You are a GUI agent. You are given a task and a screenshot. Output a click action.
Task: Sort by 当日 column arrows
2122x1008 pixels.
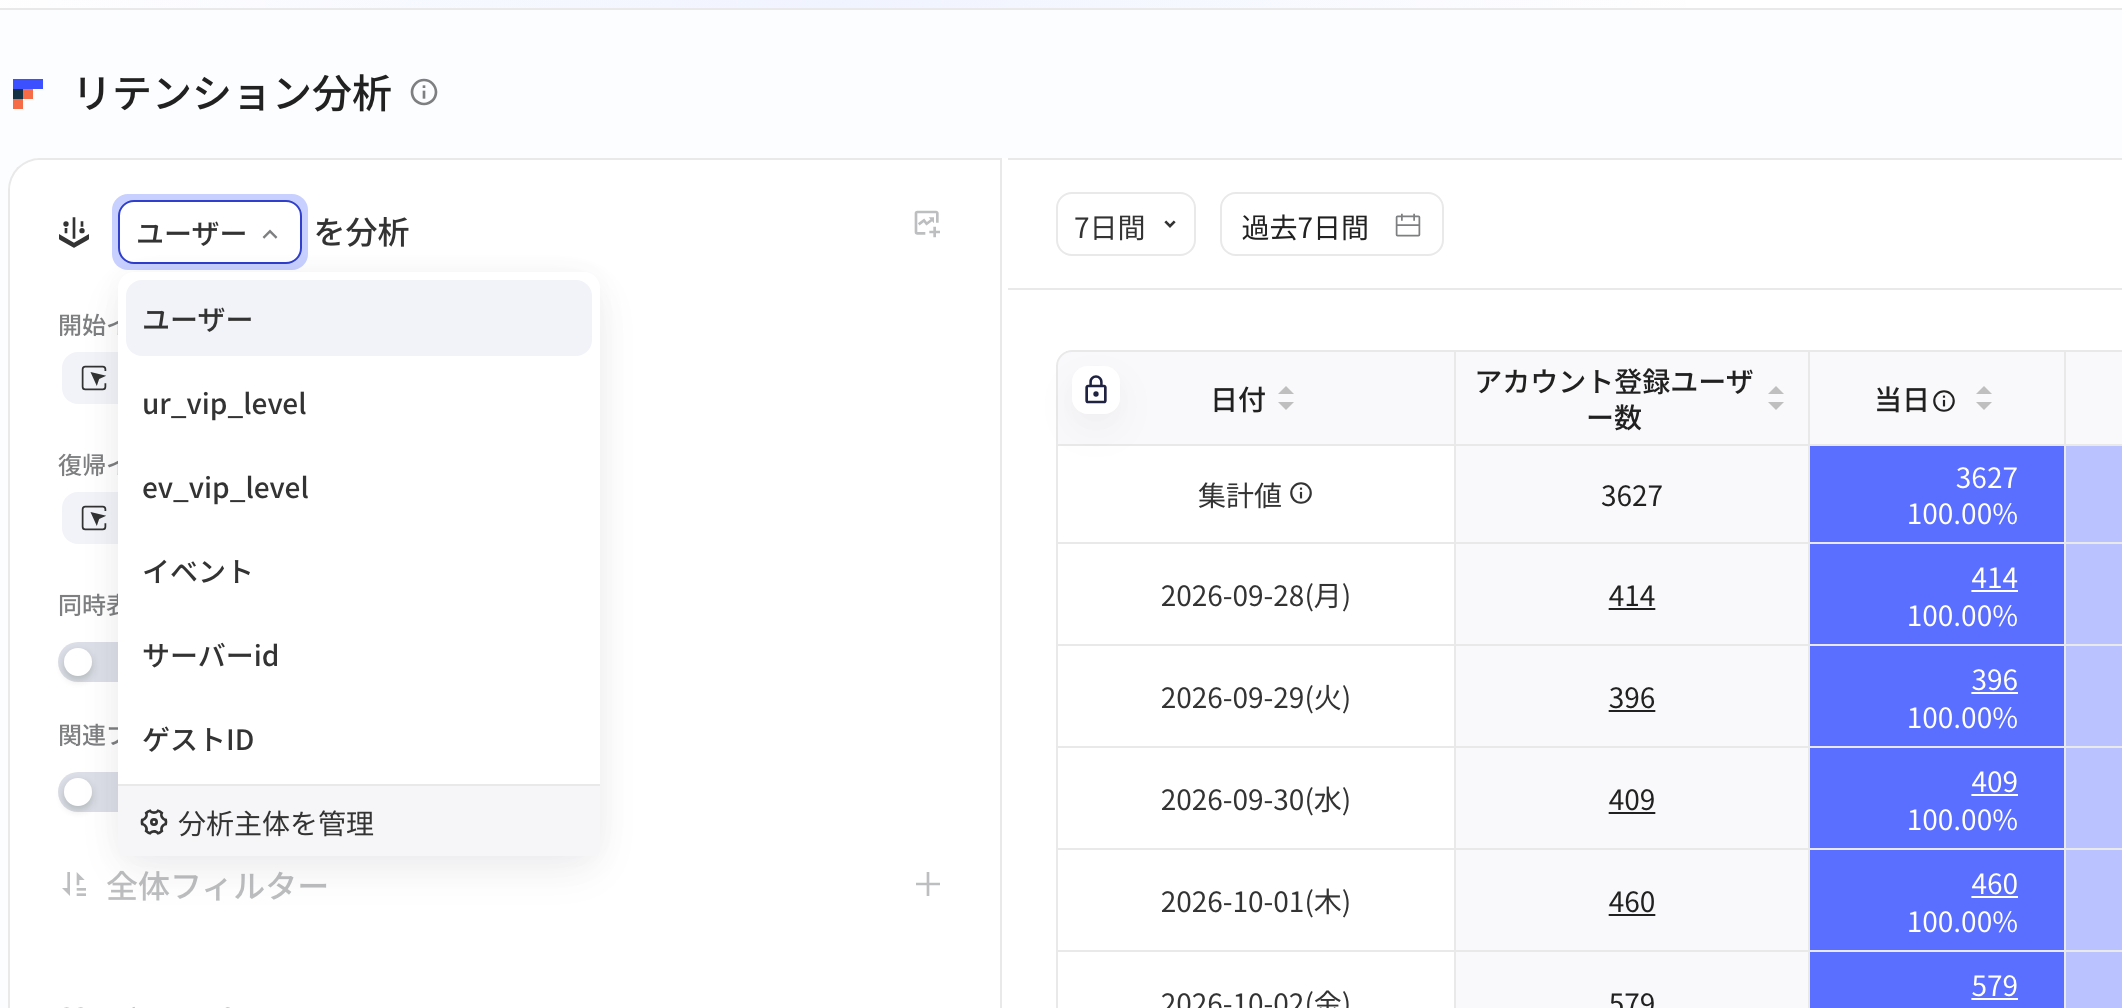pyautogui.click(x=1984, y=399)
